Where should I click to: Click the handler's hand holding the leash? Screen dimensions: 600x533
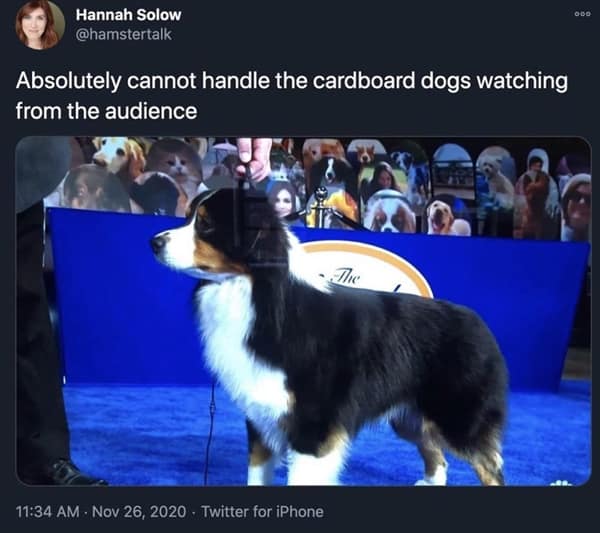pos(253,158)
